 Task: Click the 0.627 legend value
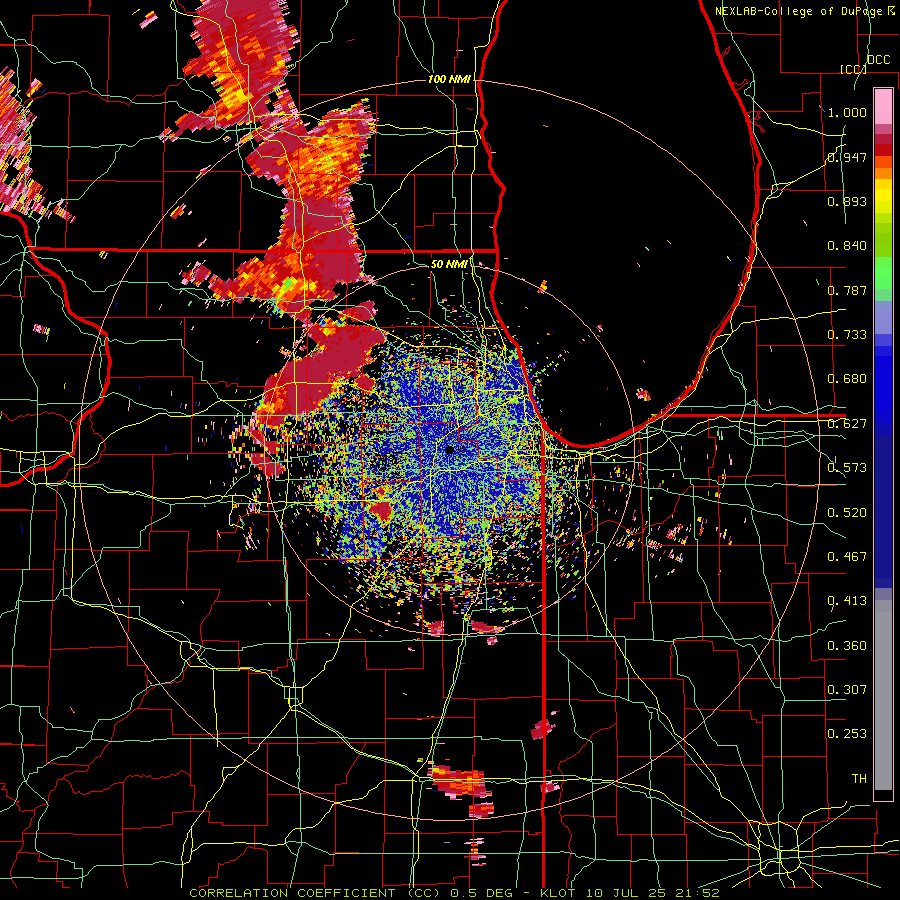[847, 424]
